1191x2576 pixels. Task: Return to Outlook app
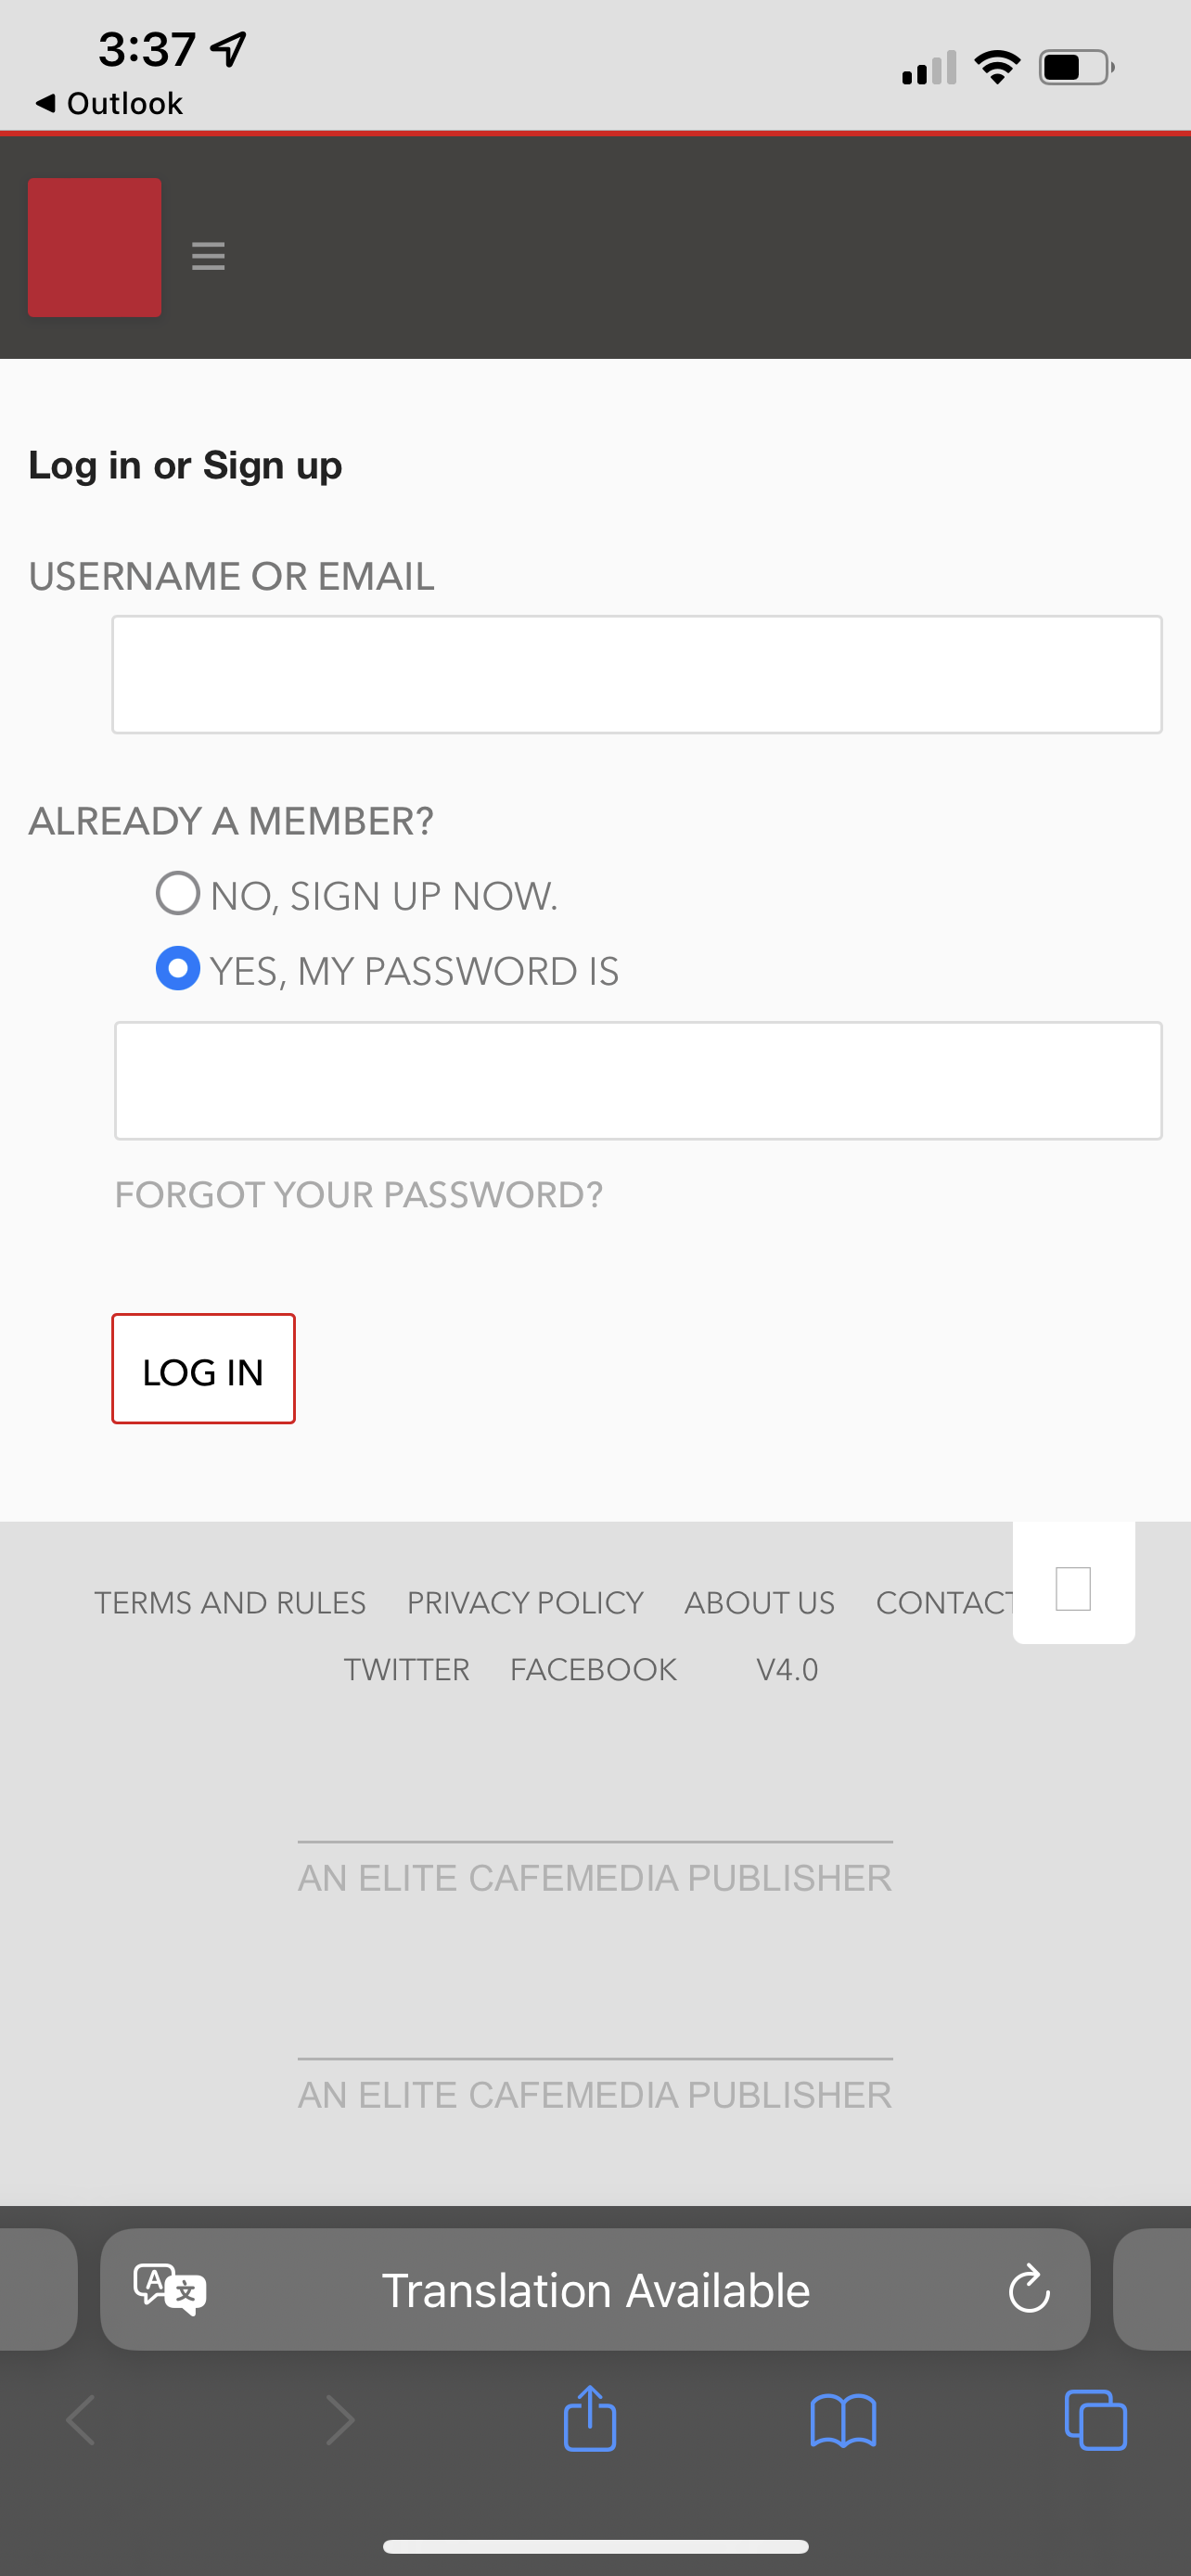pyautogui.click(x=110, y=103)
